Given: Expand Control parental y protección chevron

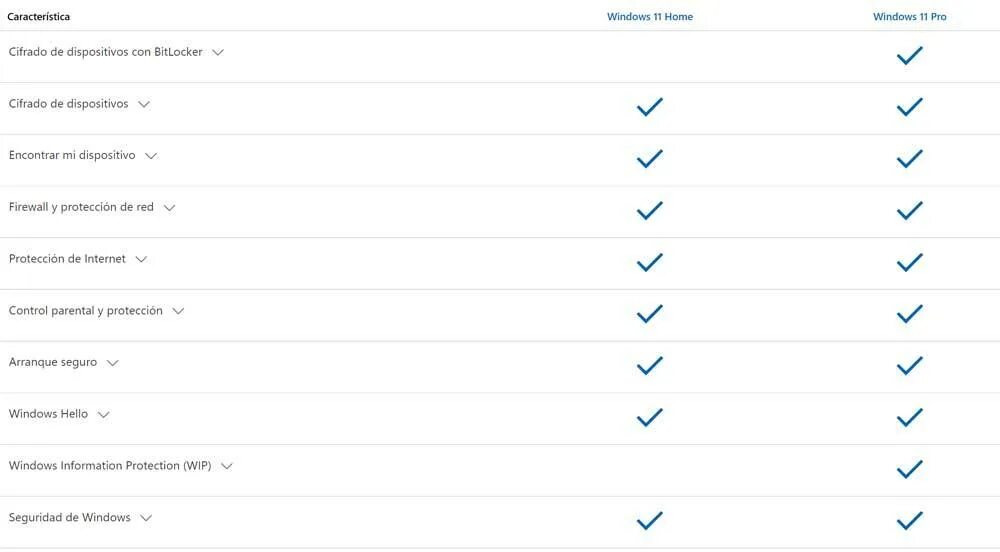Looking at the screenshot, I should click(178, 311).
